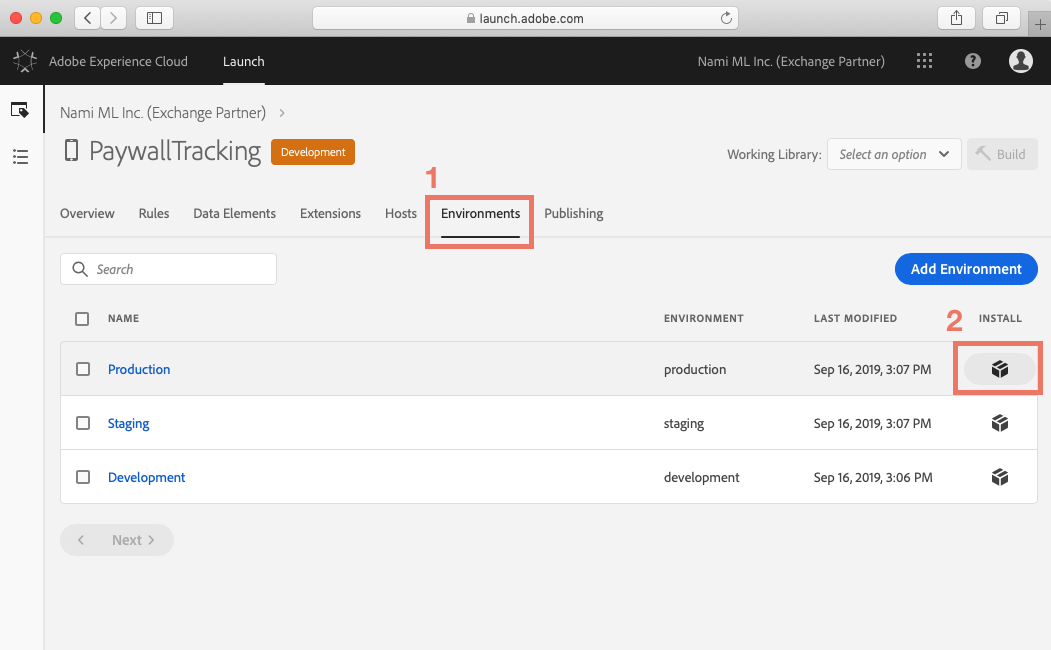
Task: Click the ENVIRONMENT column header
Action: coord(704,318)
